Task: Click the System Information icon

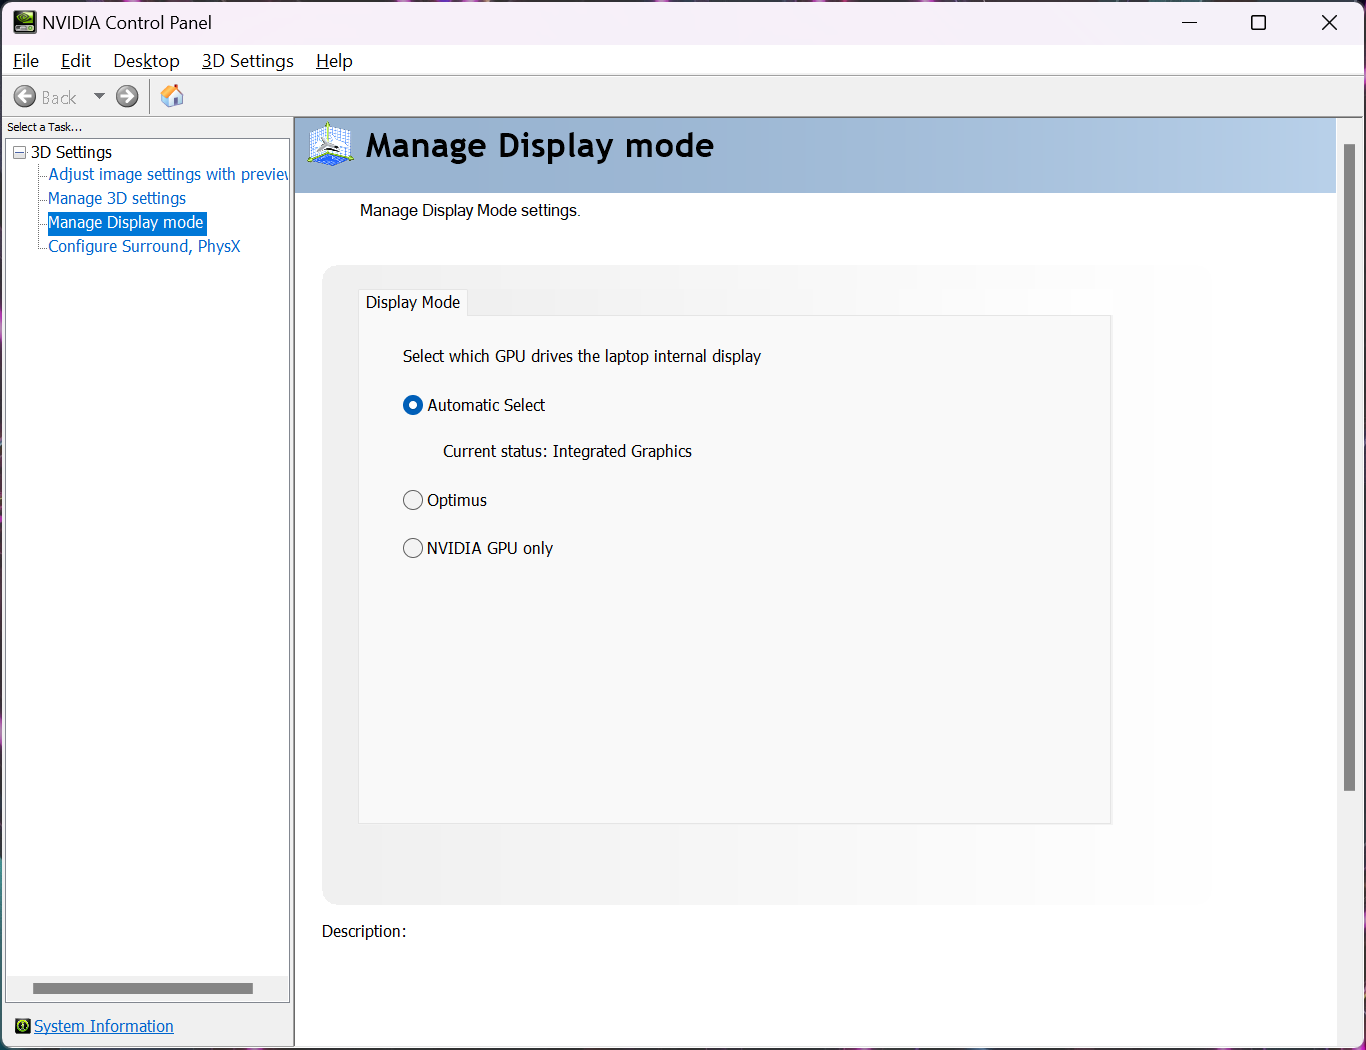Action: point(23,1026)
